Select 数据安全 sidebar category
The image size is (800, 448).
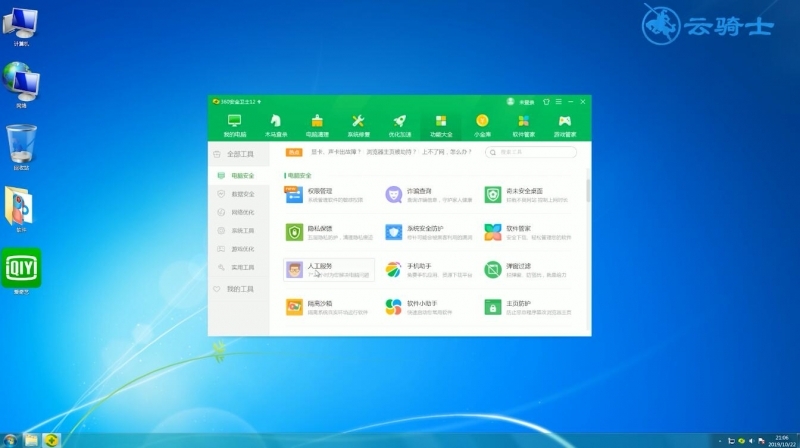tap(239, 194)
